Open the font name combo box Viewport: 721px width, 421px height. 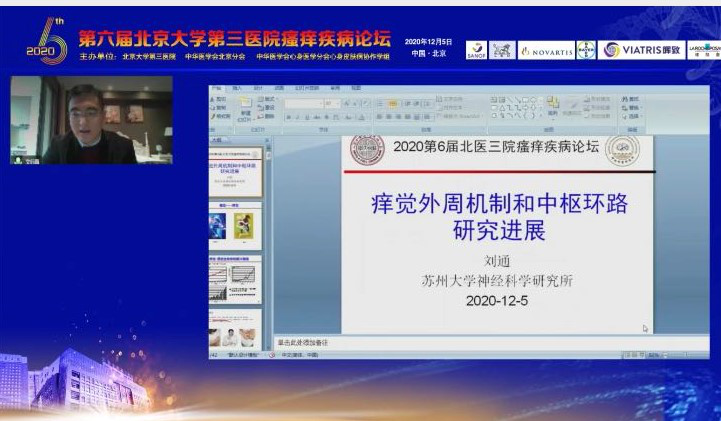303,104
